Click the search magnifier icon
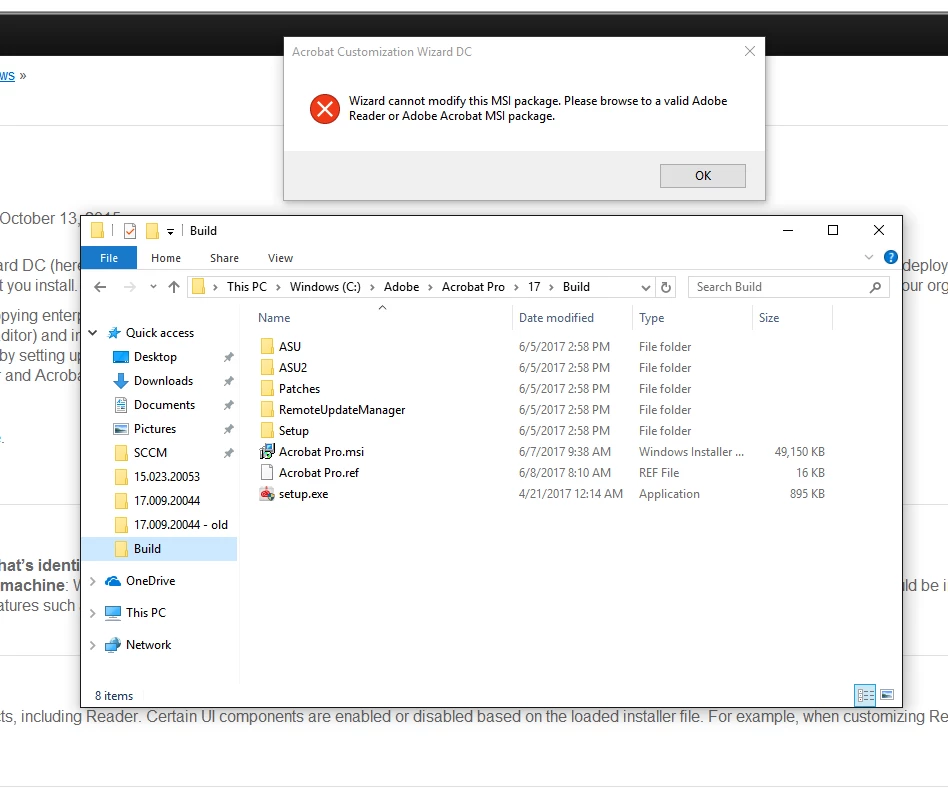Screen dimensions: 948x789 tap(875, 288)
